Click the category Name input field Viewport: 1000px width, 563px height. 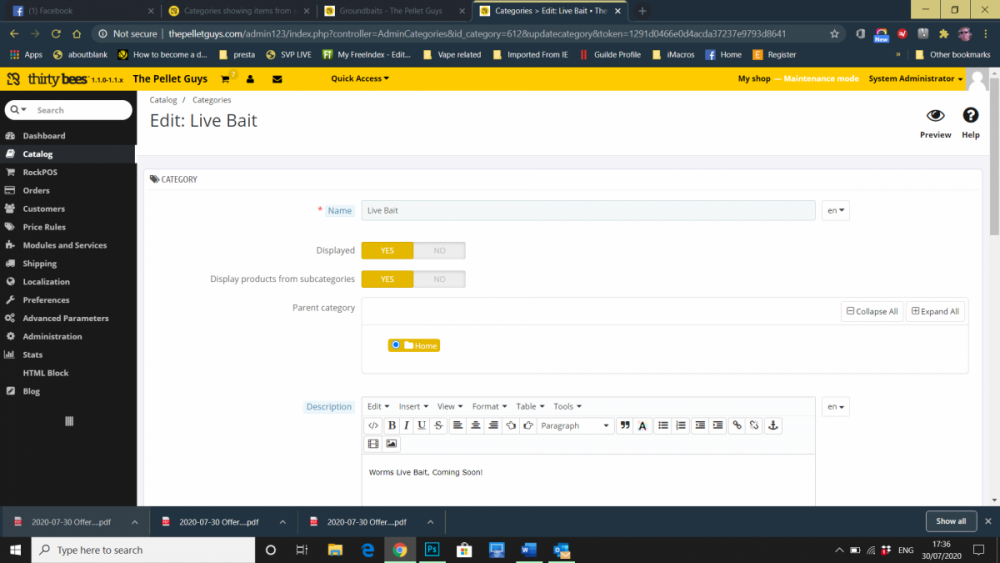coord(588,210)
